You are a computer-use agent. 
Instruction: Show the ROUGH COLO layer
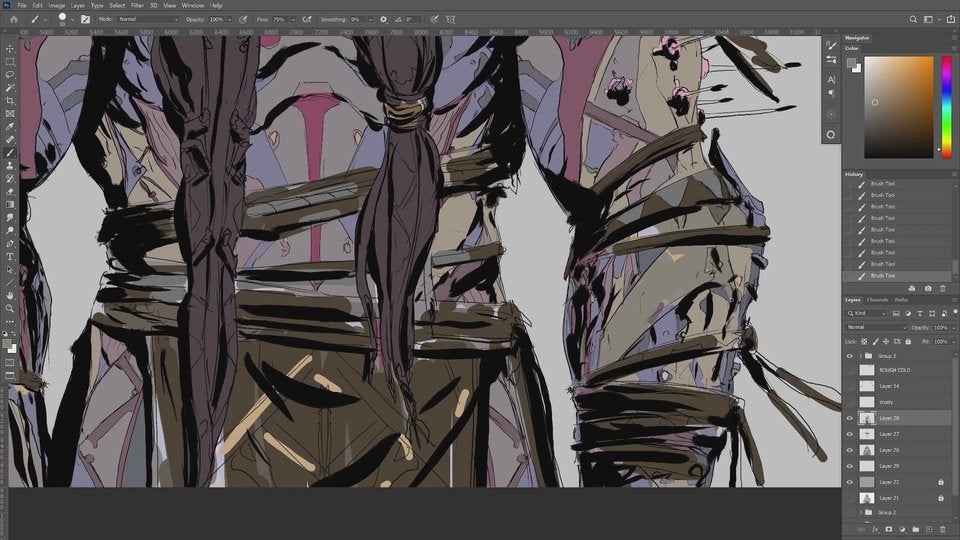(x=850, y=370)
